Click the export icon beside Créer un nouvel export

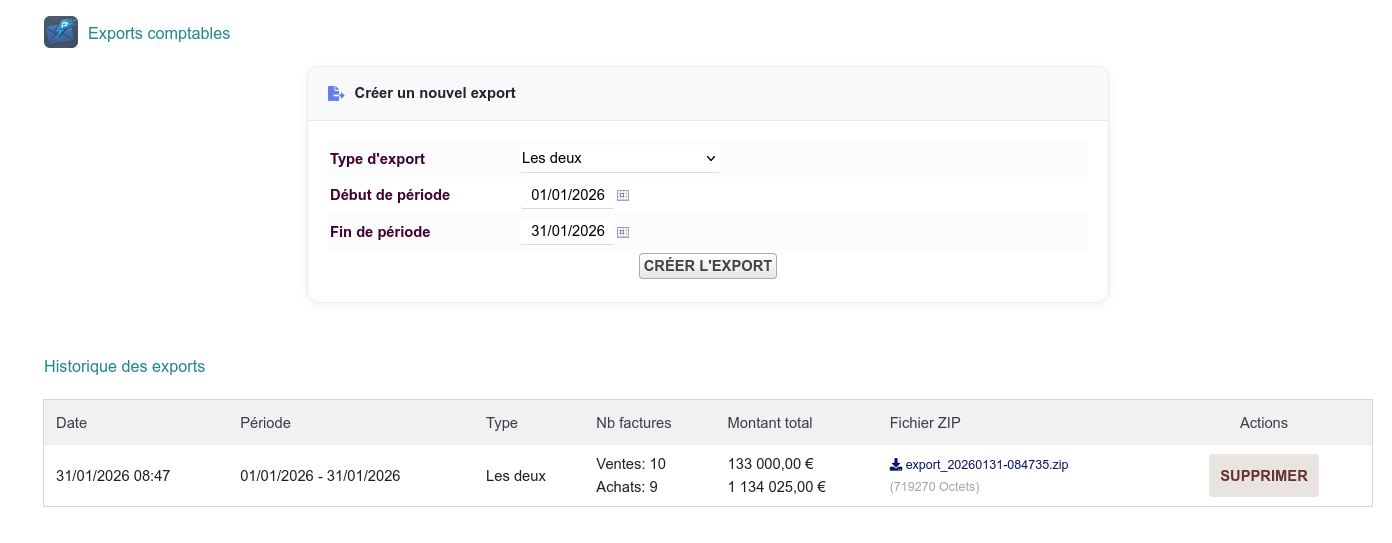tap(336, 94)
